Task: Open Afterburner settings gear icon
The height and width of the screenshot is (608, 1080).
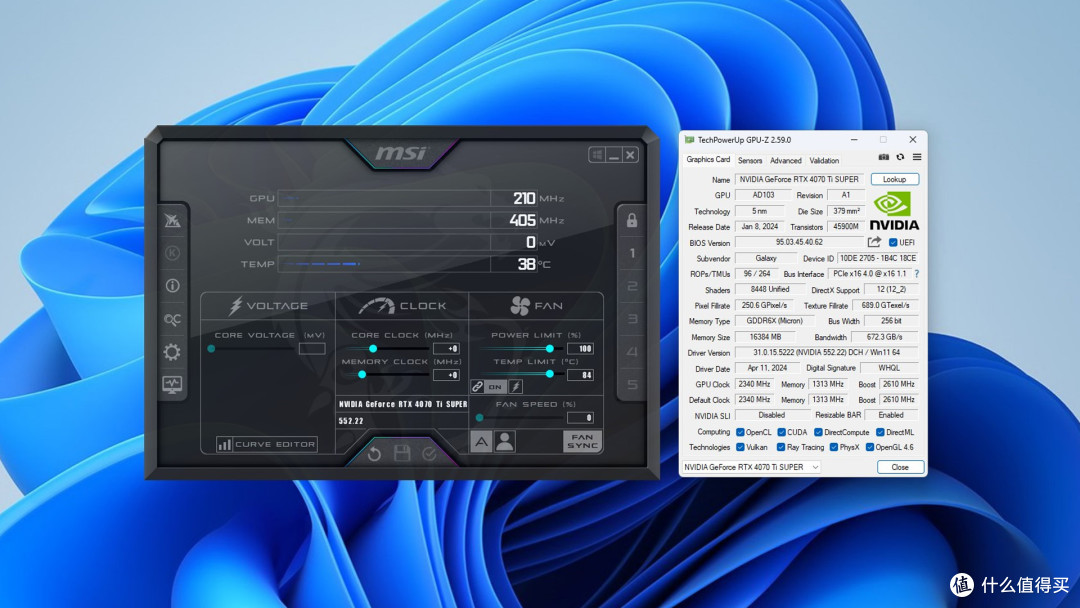Action: click(172, 352)
